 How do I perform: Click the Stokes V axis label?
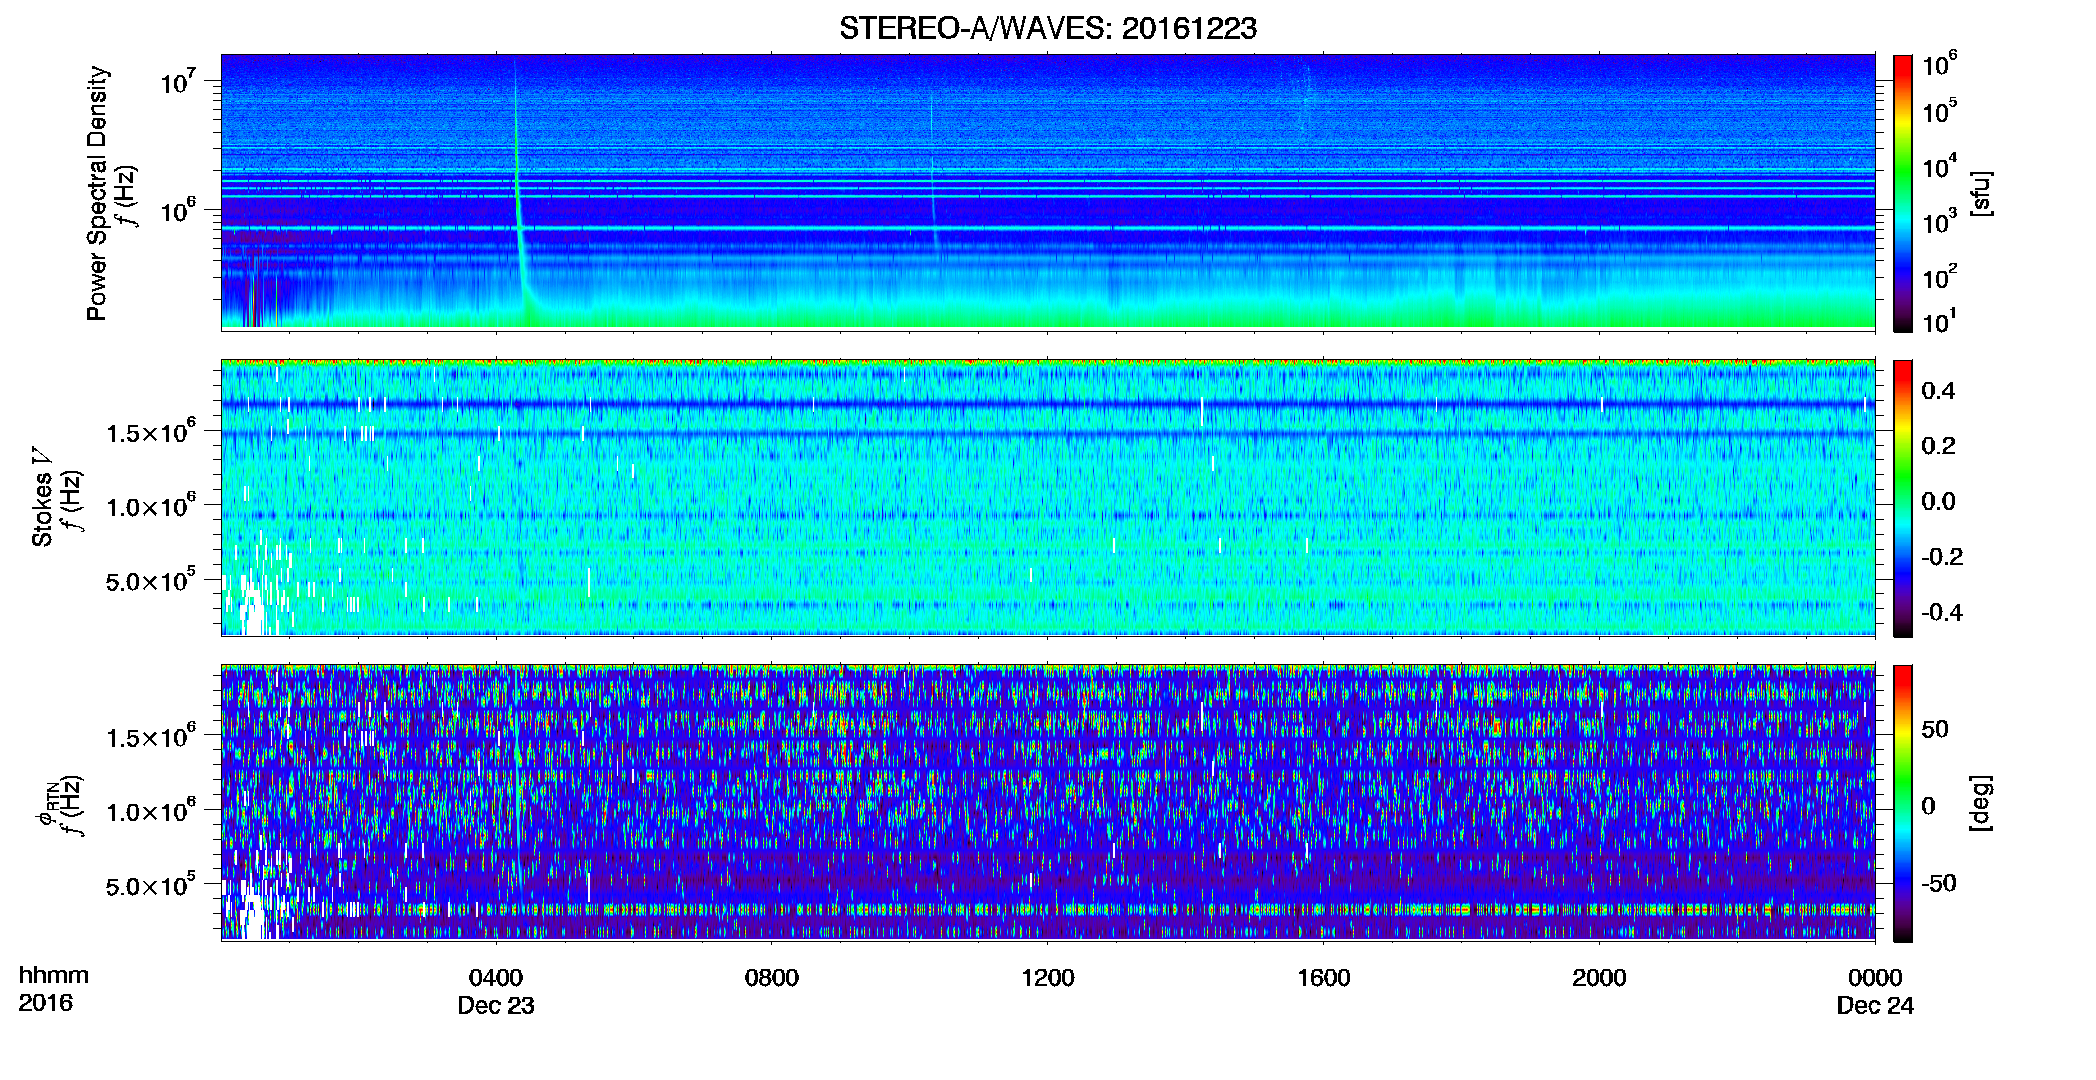(x=42, y=497)
